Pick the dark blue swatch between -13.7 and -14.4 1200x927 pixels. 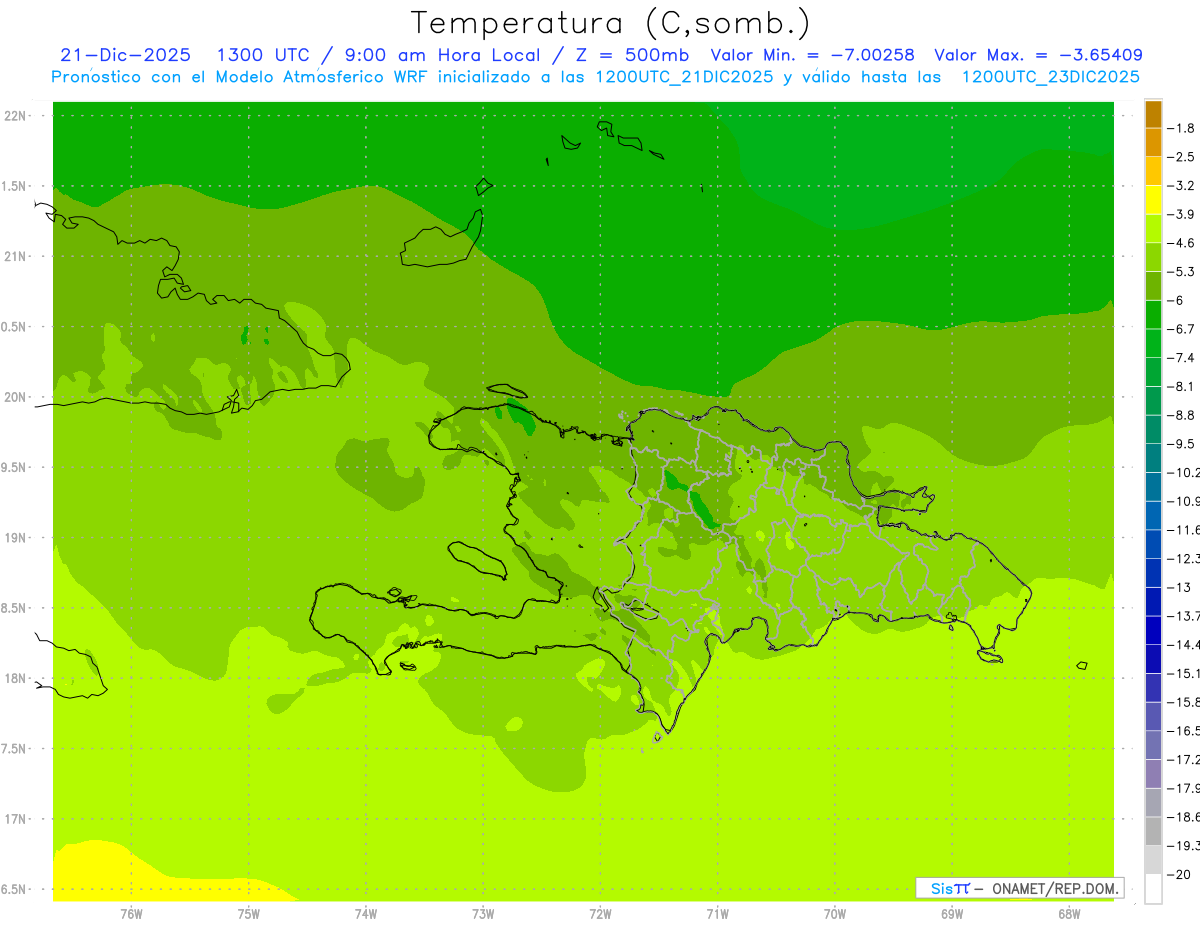(x=1153, y=630)
